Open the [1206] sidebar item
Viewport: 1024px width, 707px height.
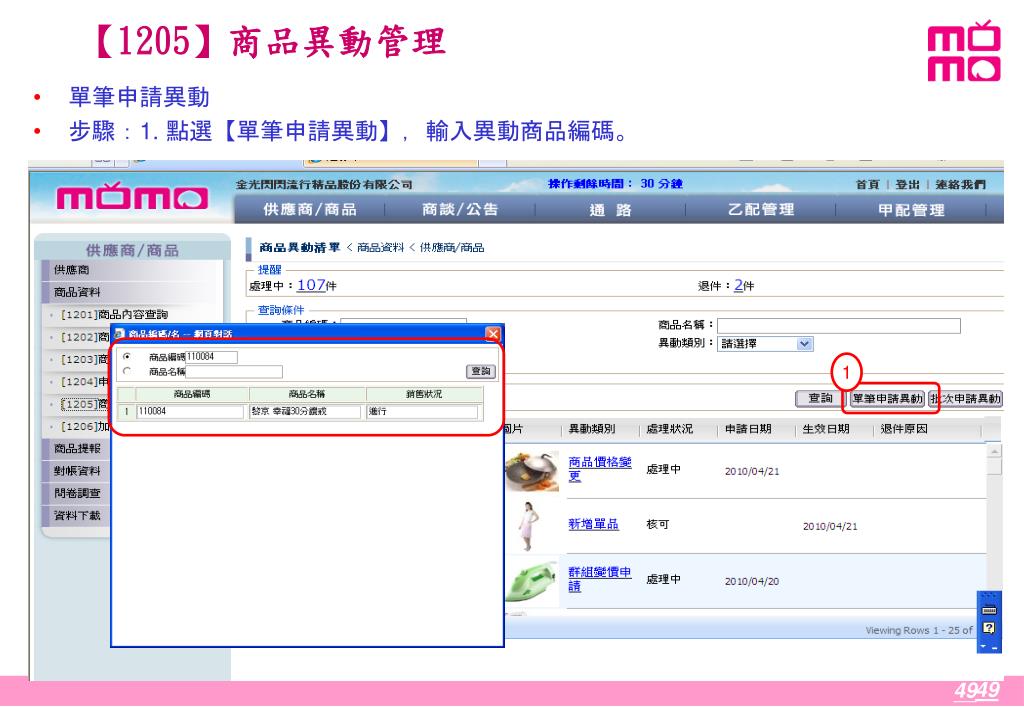84,426
